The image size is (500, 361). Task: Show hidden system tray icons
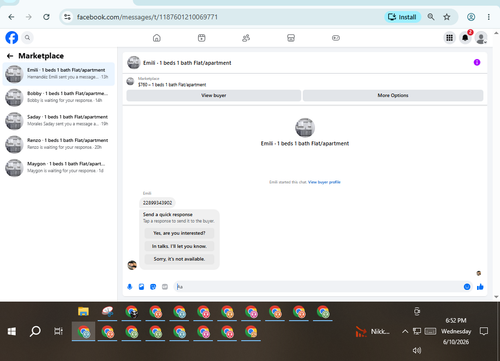[x=405, y=331]
